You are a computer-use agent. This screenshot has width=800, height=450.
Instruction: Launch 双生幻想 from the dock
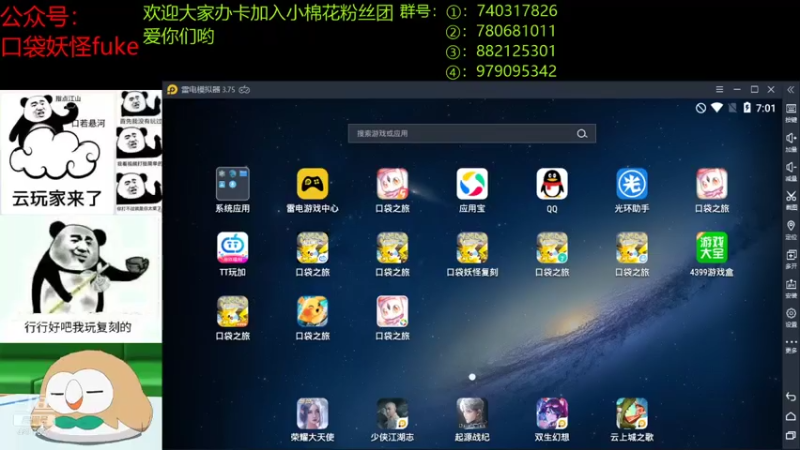coord(552,414)
